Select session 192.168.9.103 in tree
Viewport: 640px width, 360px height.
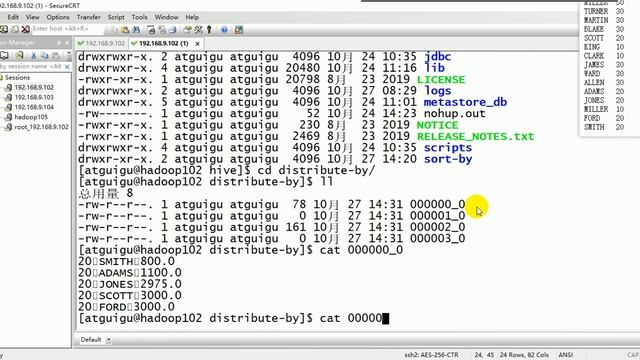34,97
